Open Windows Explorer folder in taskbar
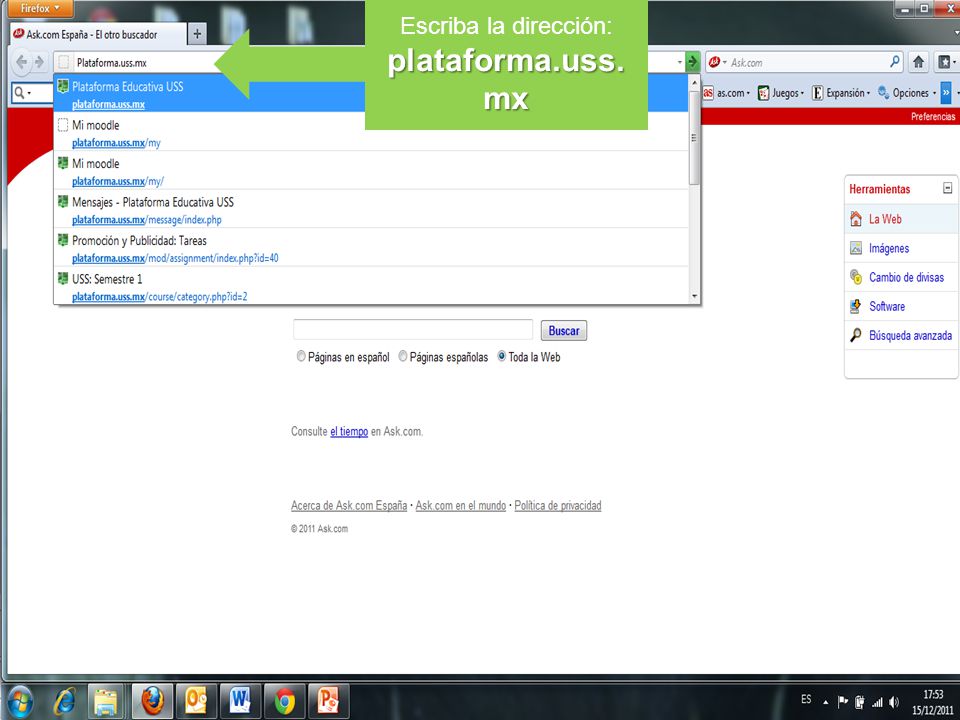960x720 pixels. (x=106, y=702)
